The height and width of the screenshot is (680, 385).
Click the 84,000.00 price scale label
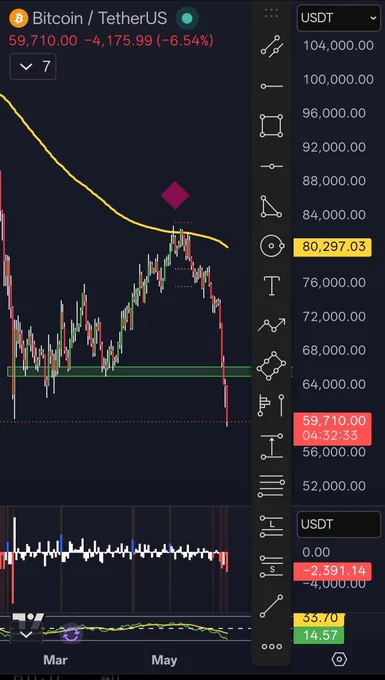(334, 215)
